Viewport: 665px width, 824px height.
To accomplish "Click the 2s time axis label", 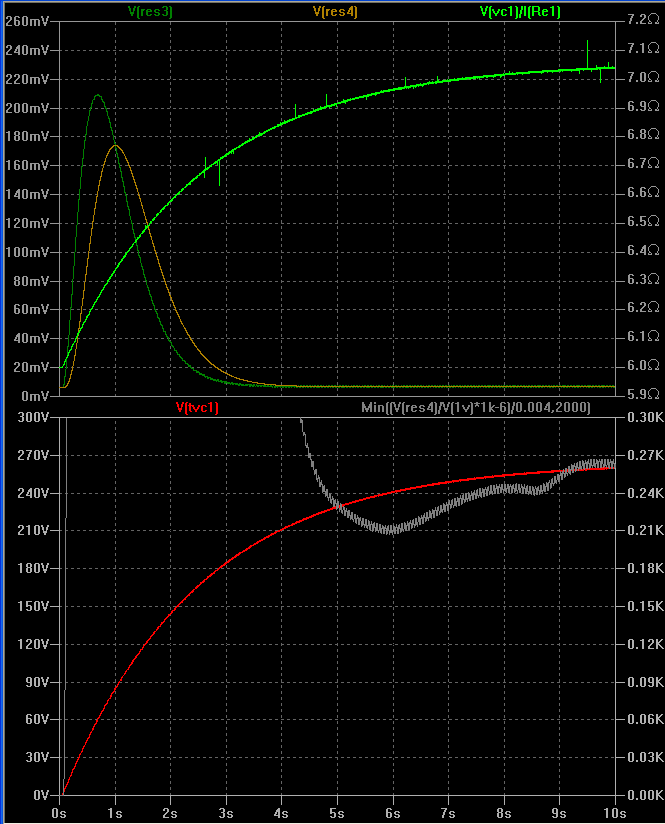I will (170, 813).
